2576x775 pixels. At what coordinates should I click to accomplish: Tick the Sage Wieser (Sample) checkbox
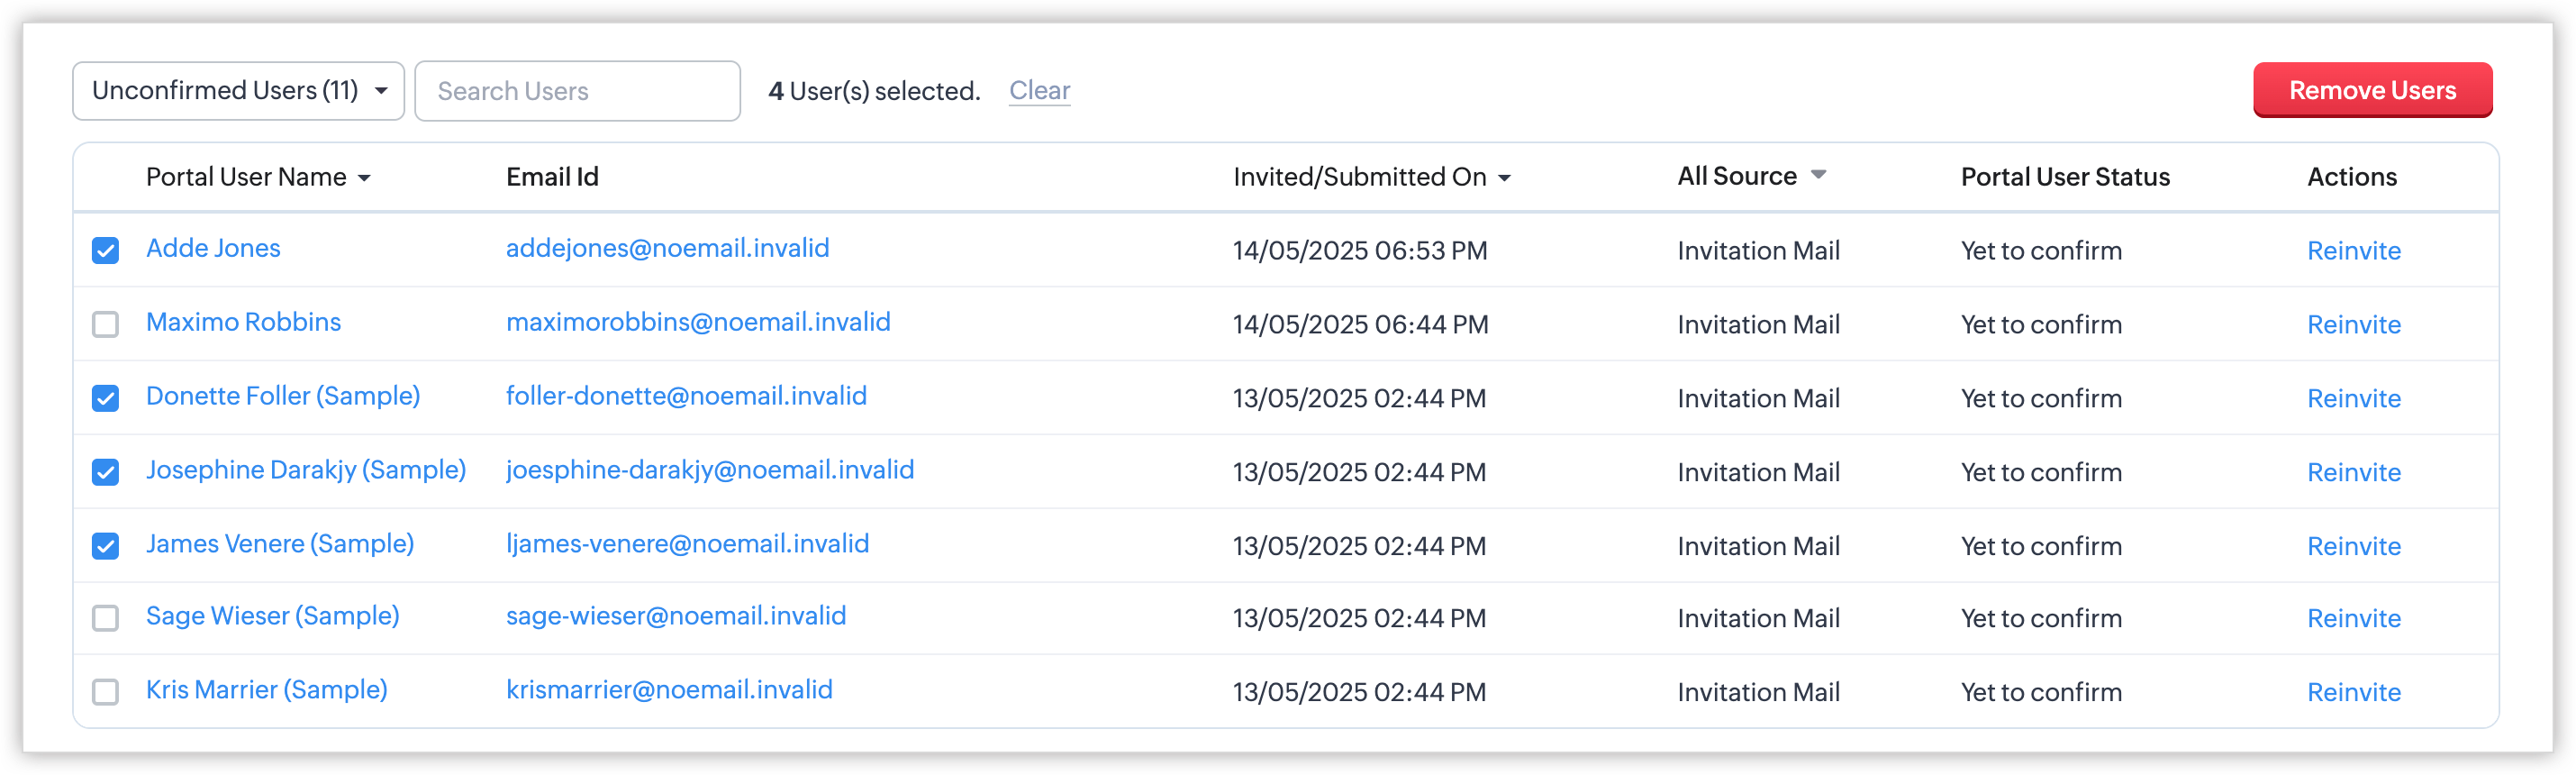[105, 618]
